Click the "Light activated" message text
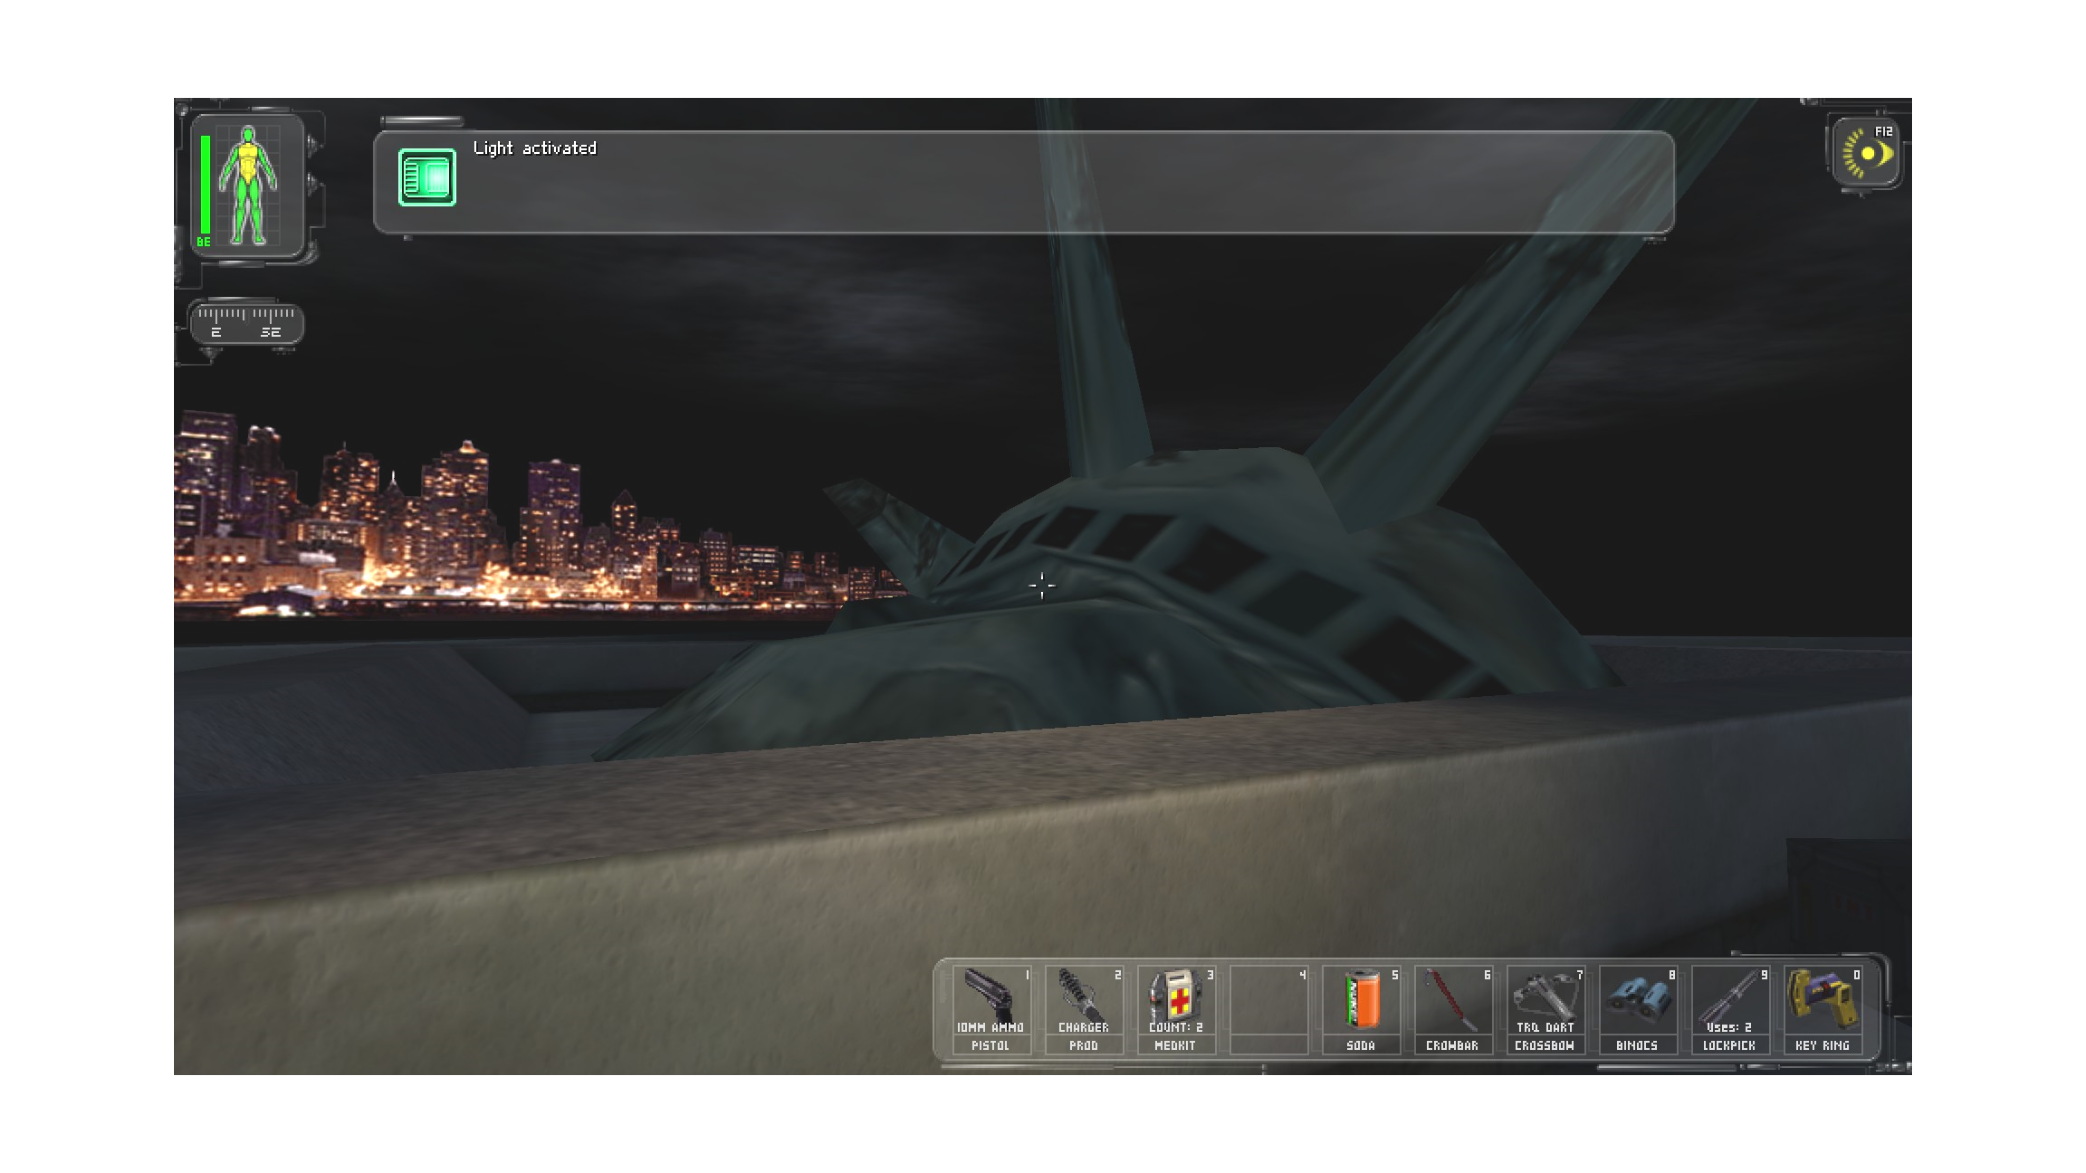This screenshot has width=2086, height=1173. pyautogui.click(x=535, y=148)
